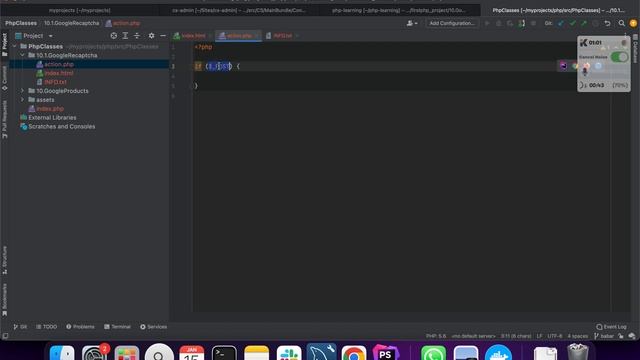Open the Commit vertical tool tab
The image size is (640, 360).
click(4, 78)
